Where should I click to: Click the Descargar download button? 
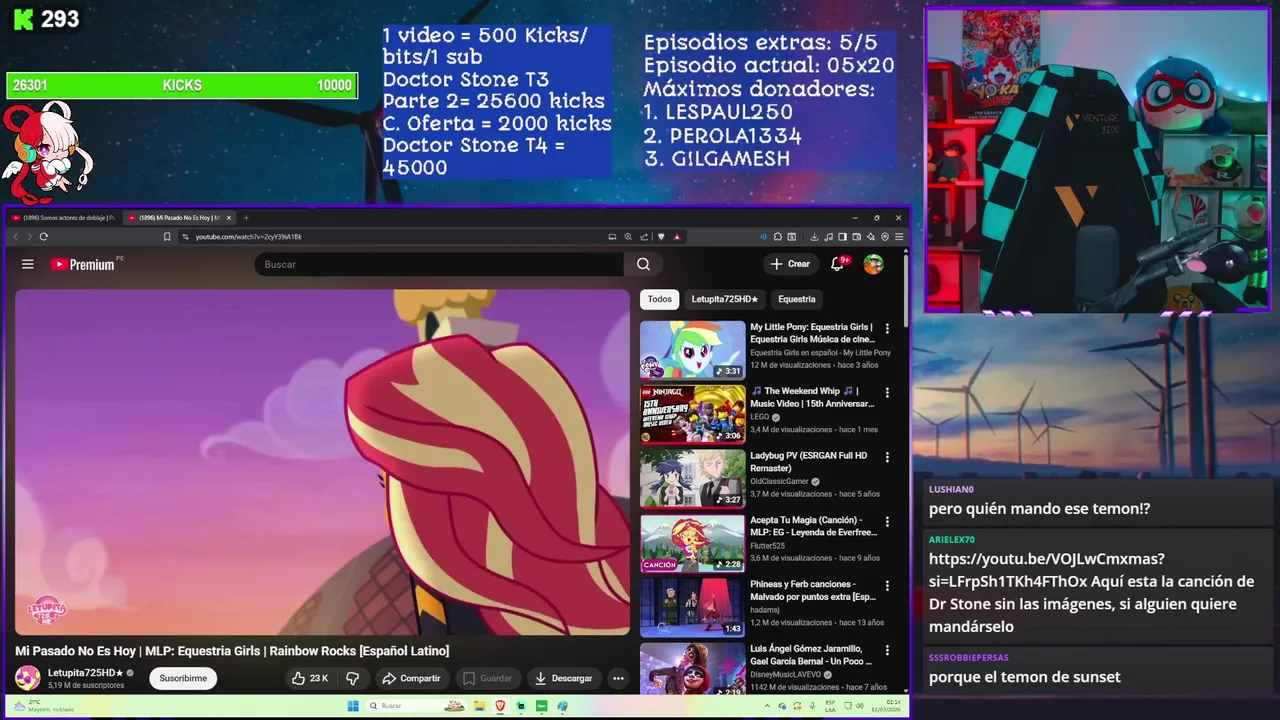564,678
